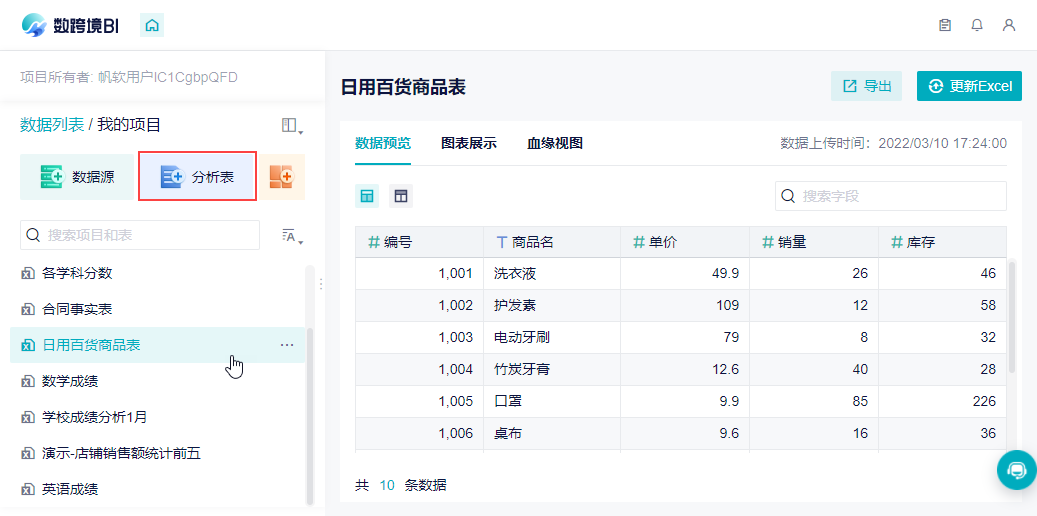The width and height of the screenshot is (1037, 516).
Task: Click the Excel icon beside 数学成绩
Action: pos(27,381)
